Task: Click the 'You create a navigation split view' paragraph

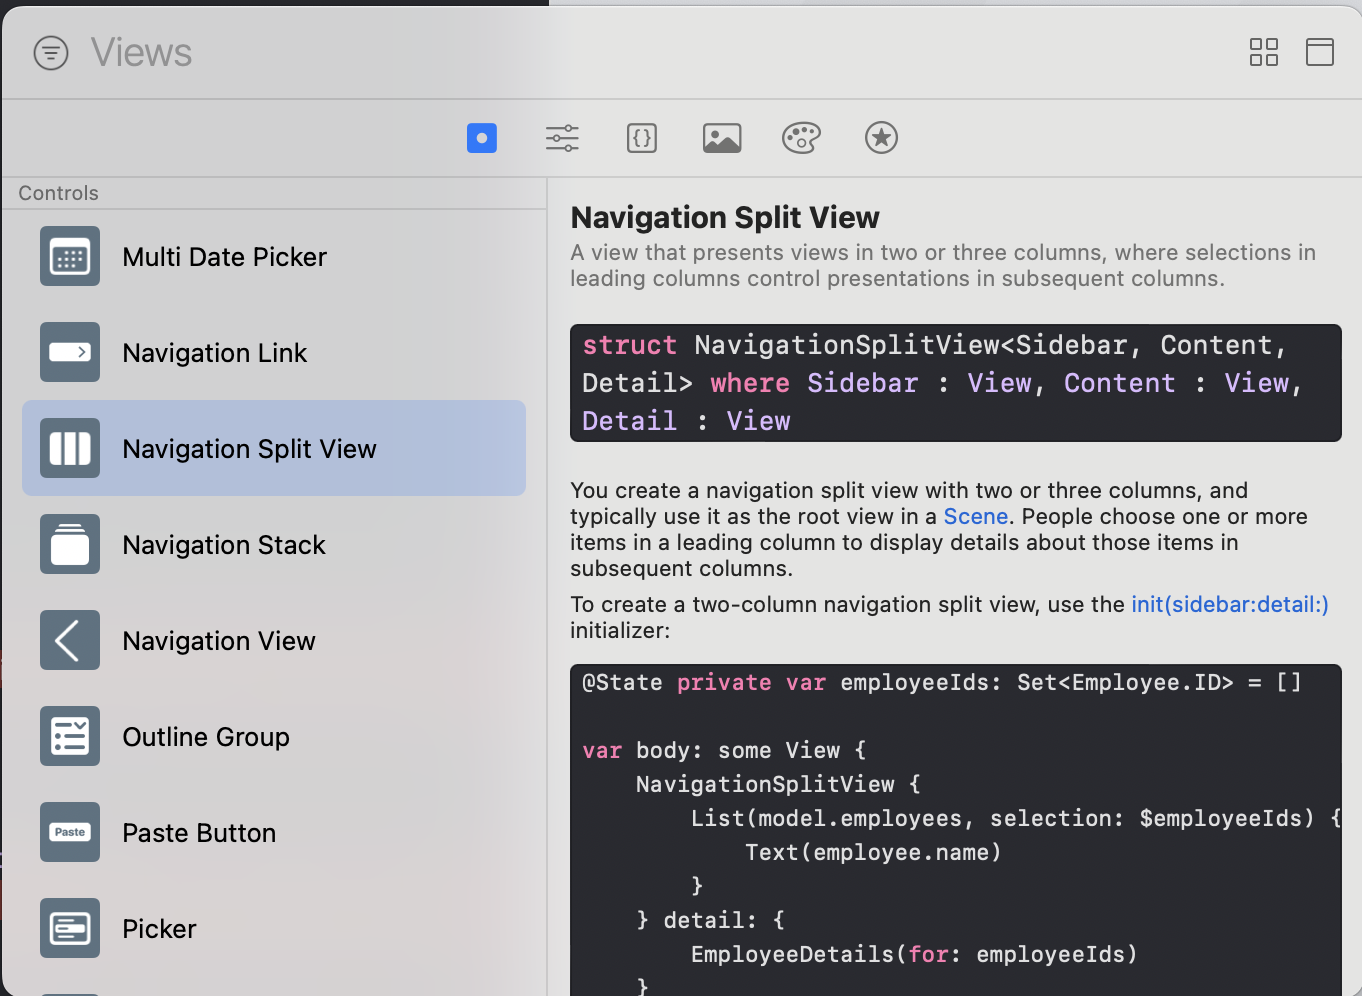Action: click(940, 530)
